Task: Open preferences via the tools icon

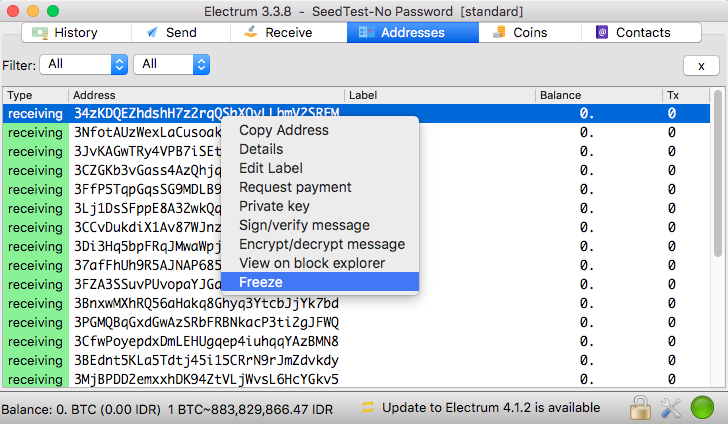Action: pyautogui.click(x=670, y=408)
